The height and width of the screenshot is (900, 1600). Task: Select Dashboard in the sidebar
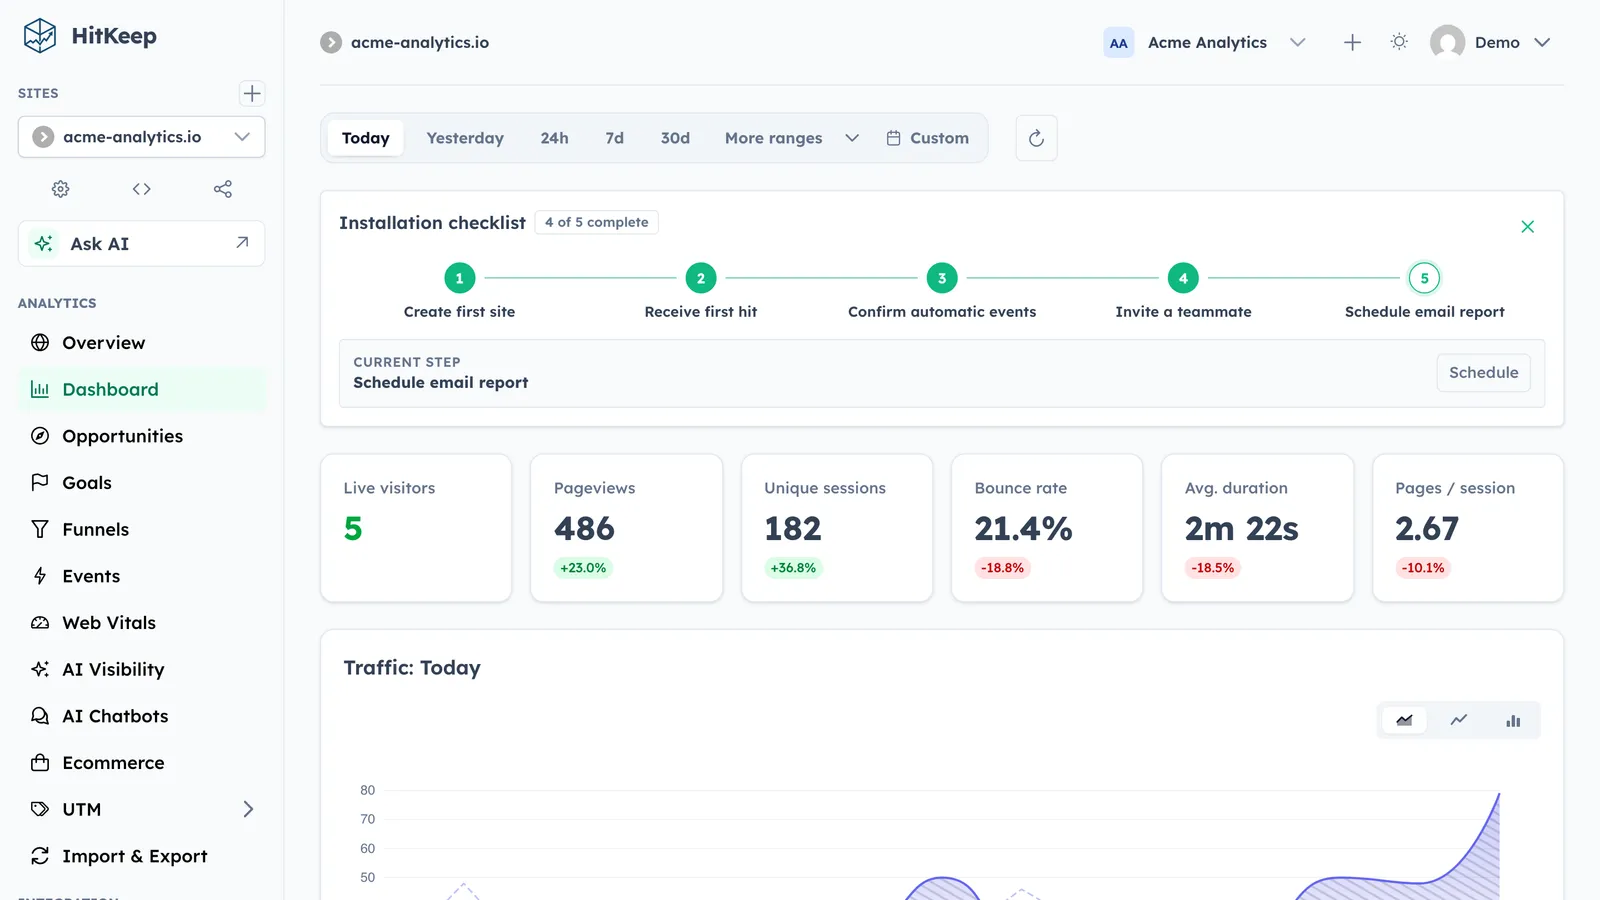[142, 390]
